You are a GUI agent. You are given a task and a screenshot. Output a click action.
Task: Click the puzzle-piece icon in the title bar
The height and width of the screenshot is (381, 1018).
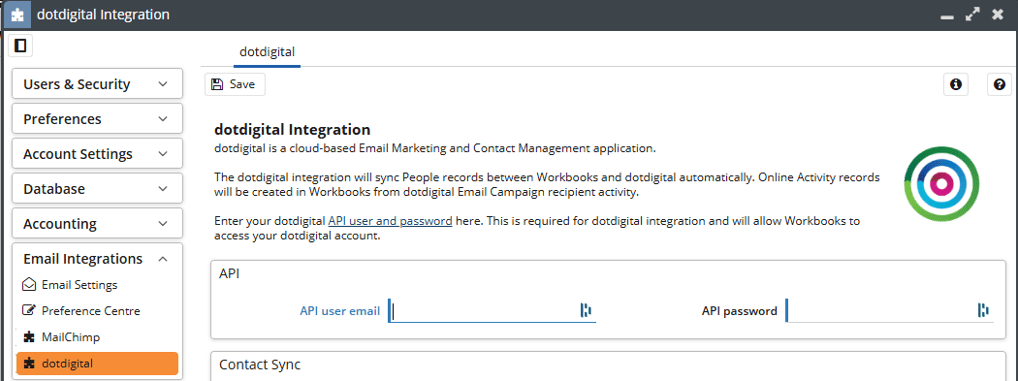pos(18,14)
